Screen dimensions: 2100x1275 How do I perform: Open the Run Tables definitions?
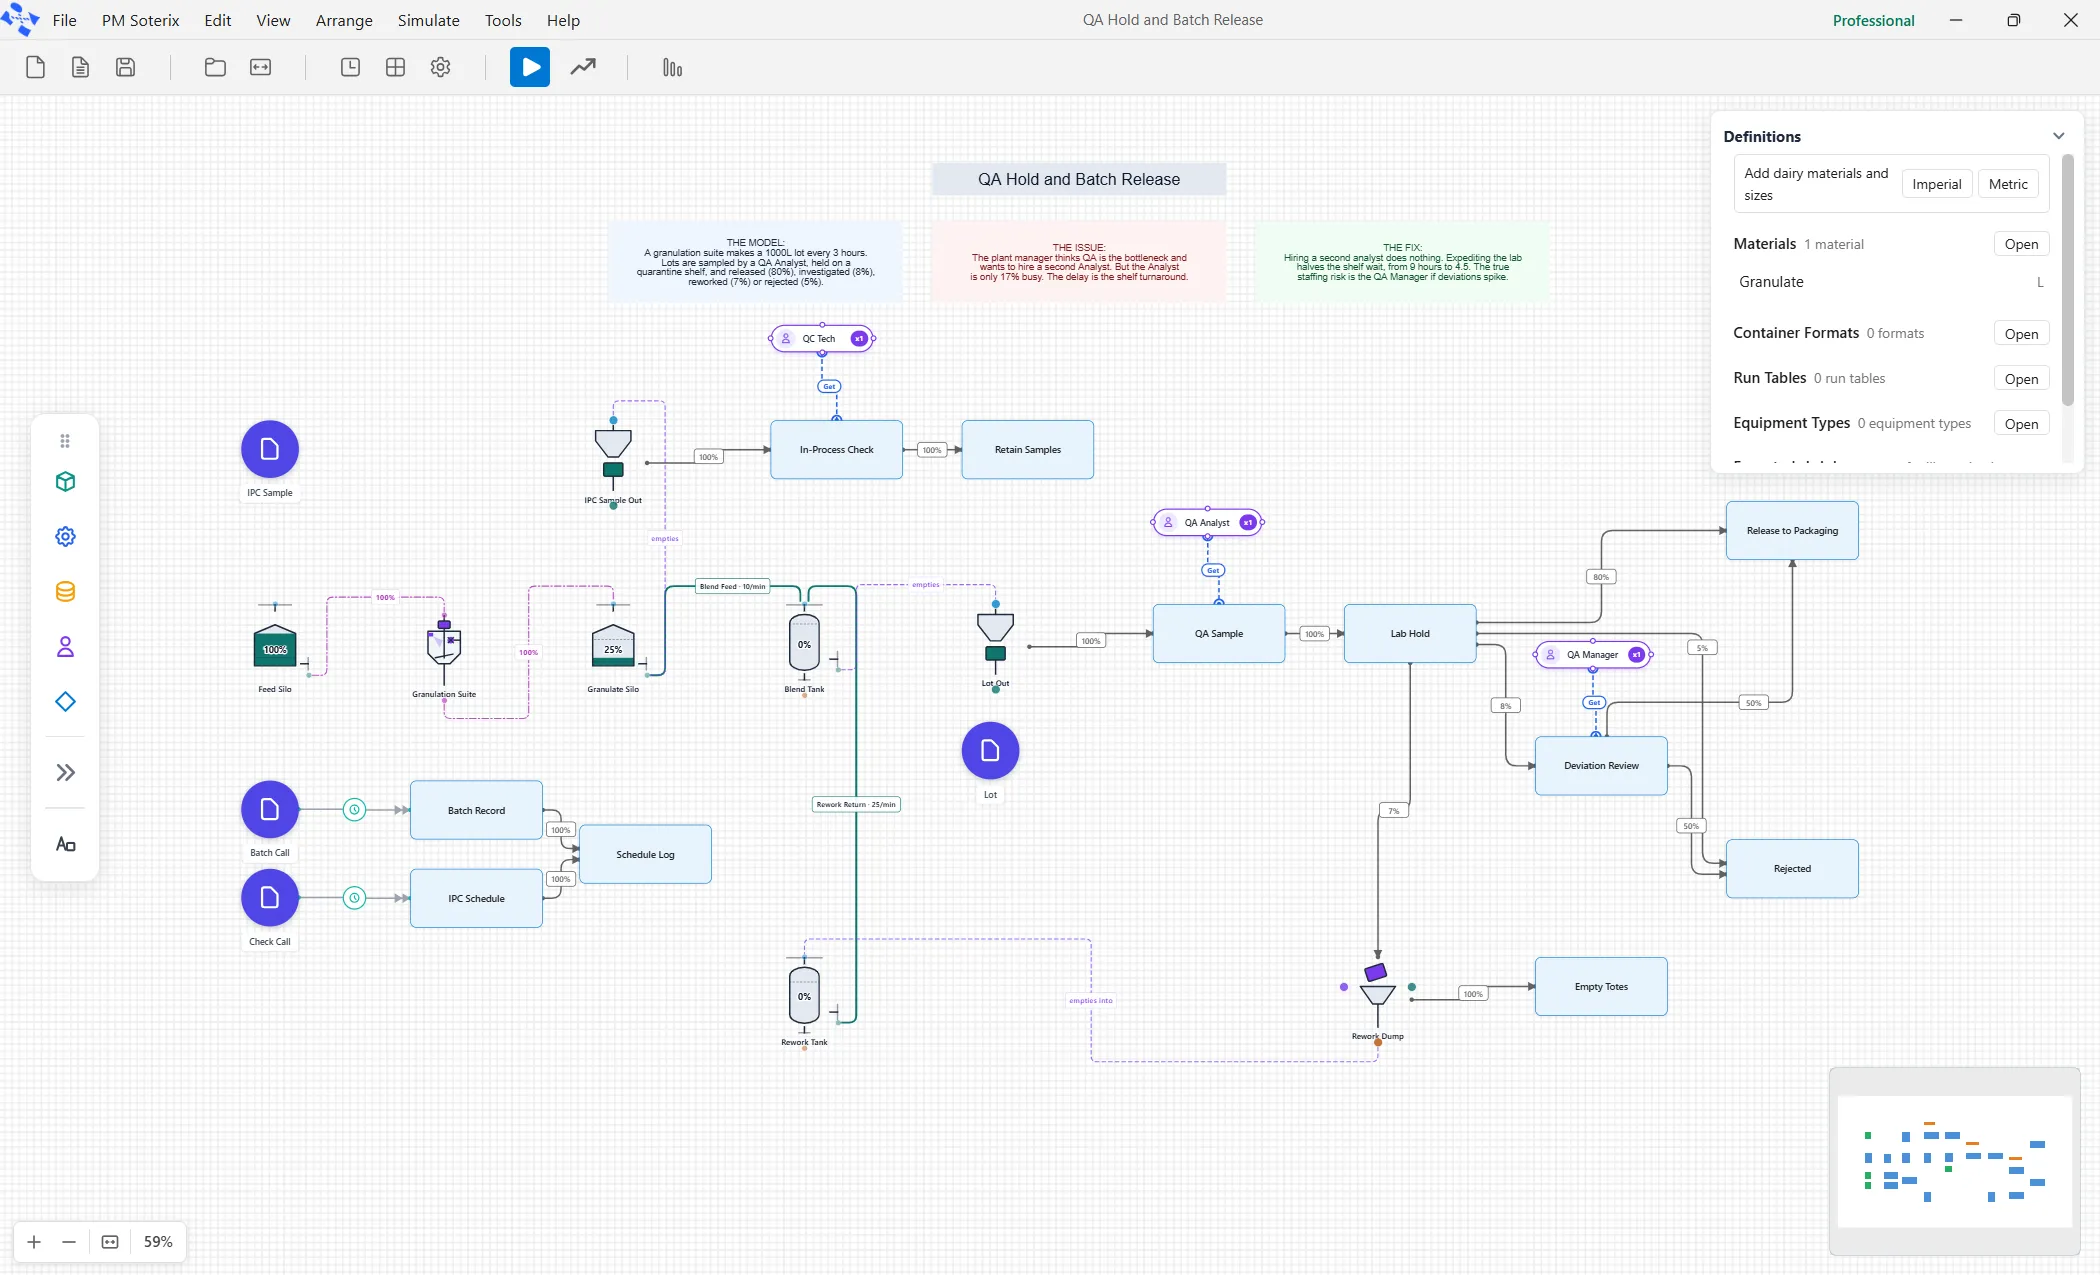coord(2021,379)
